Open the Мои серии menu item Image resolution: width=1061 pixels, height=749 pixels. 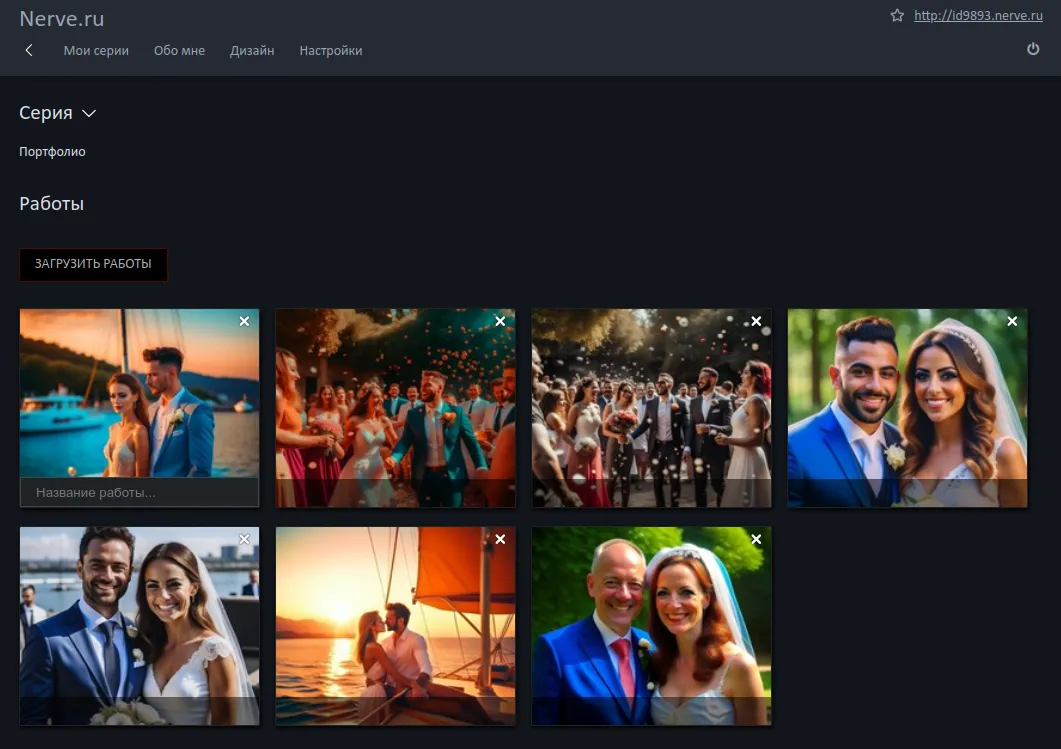[96, 50]
